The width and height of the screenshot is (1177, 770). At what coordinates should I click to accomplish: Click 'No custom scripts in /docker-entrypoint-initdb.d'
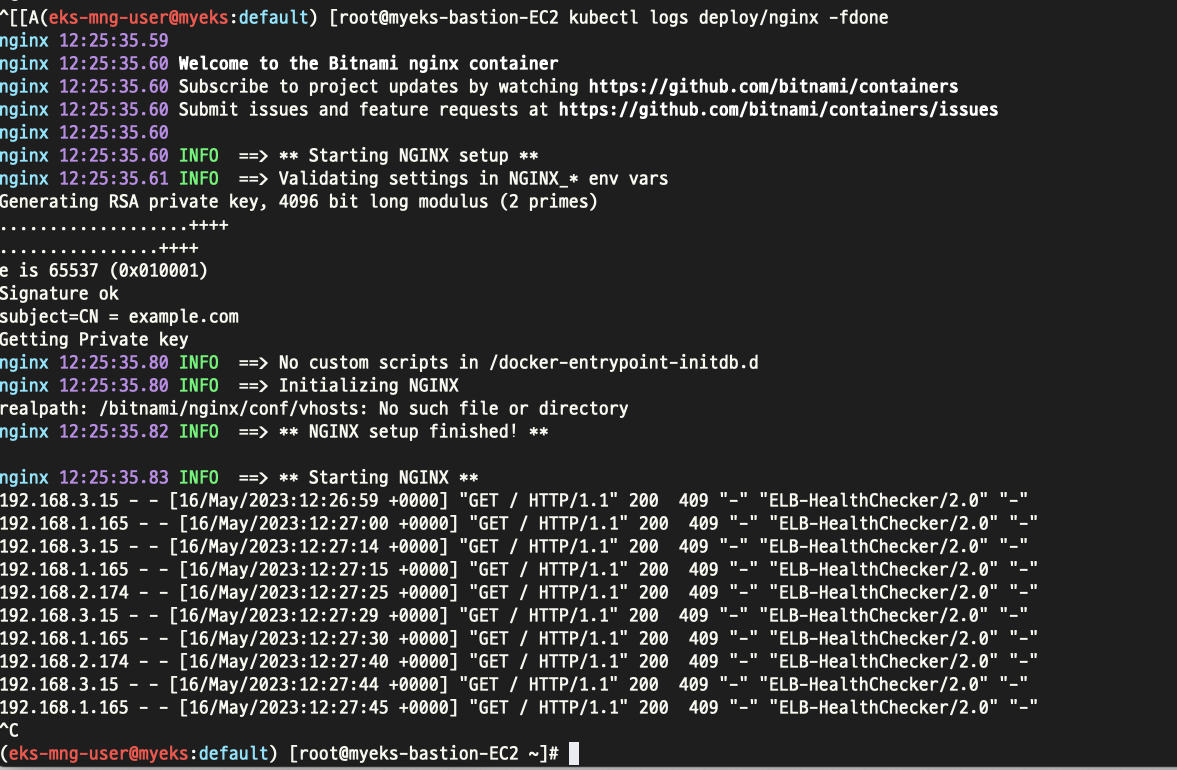click(x=518, y=363)
